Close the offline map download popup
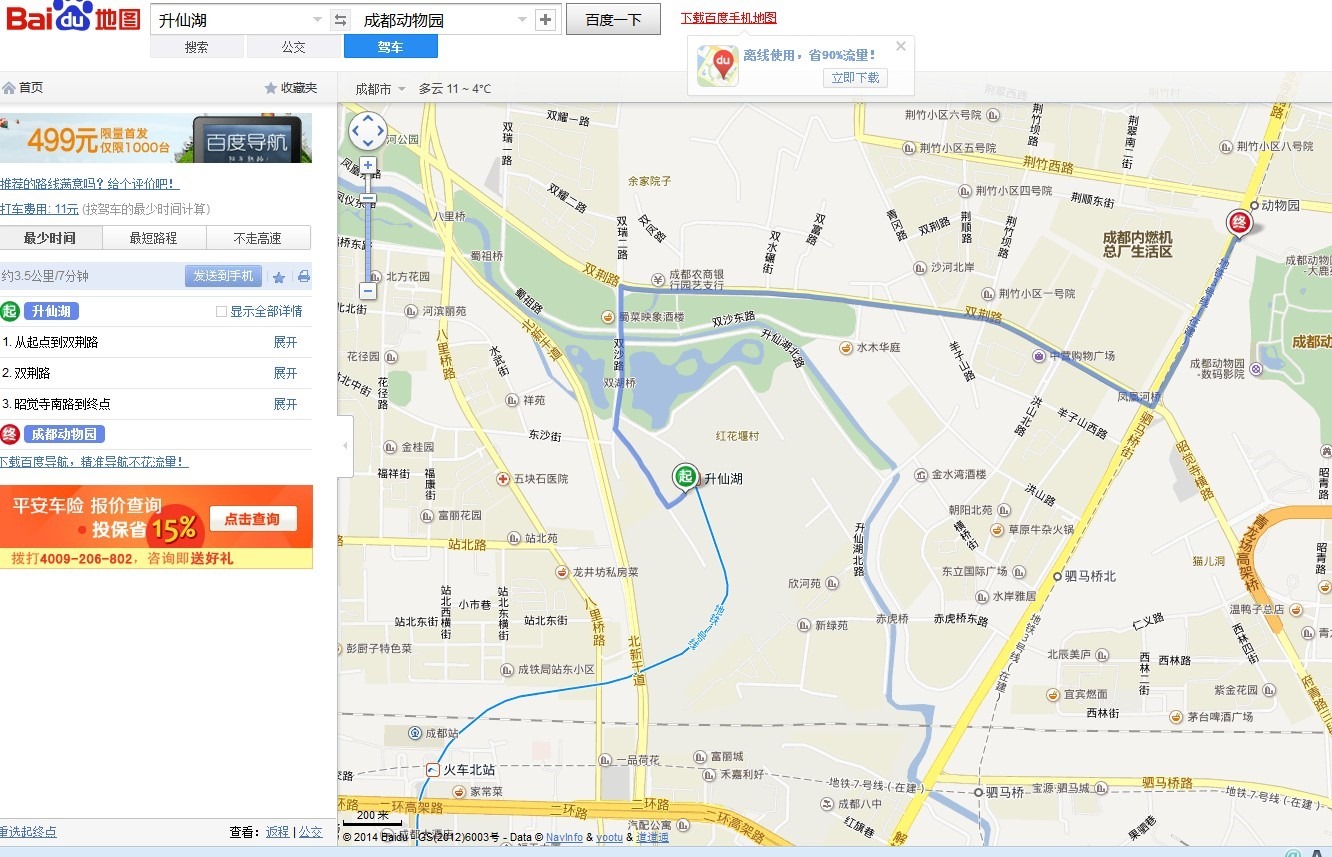This screenshot has width=1332, height=857. click(901, 46)
